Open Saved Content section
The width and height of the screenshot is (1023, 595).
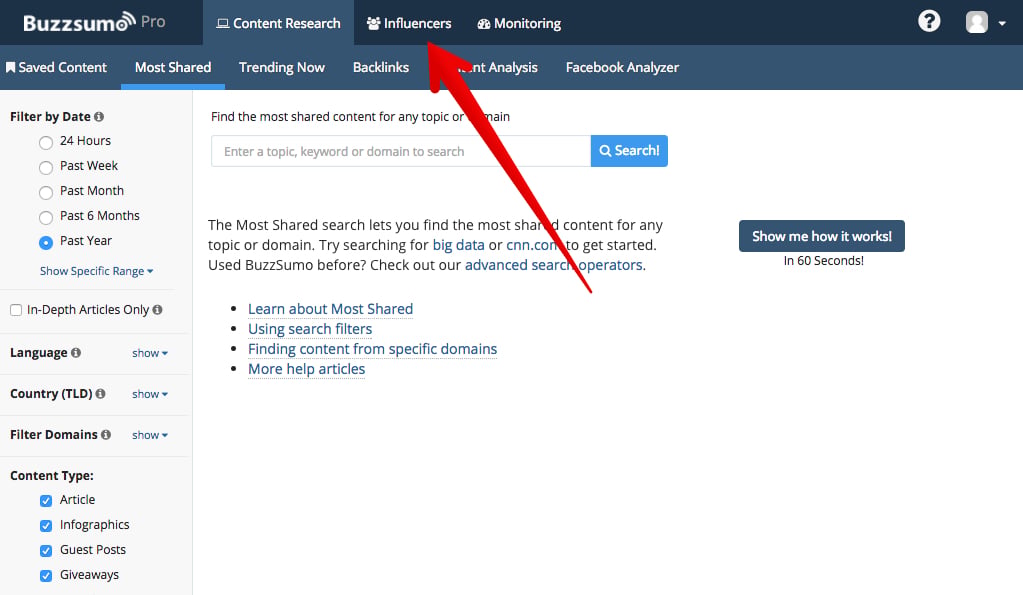tap(56, 67)
